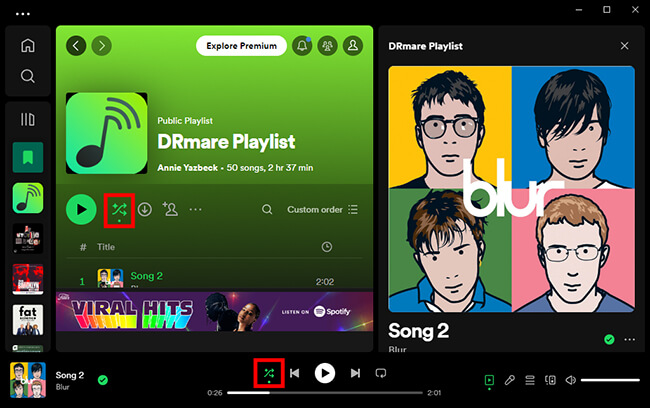
Task: Toggle saved check in Now Playing panel
Action: pyautogui.click(x=609, y=340)
